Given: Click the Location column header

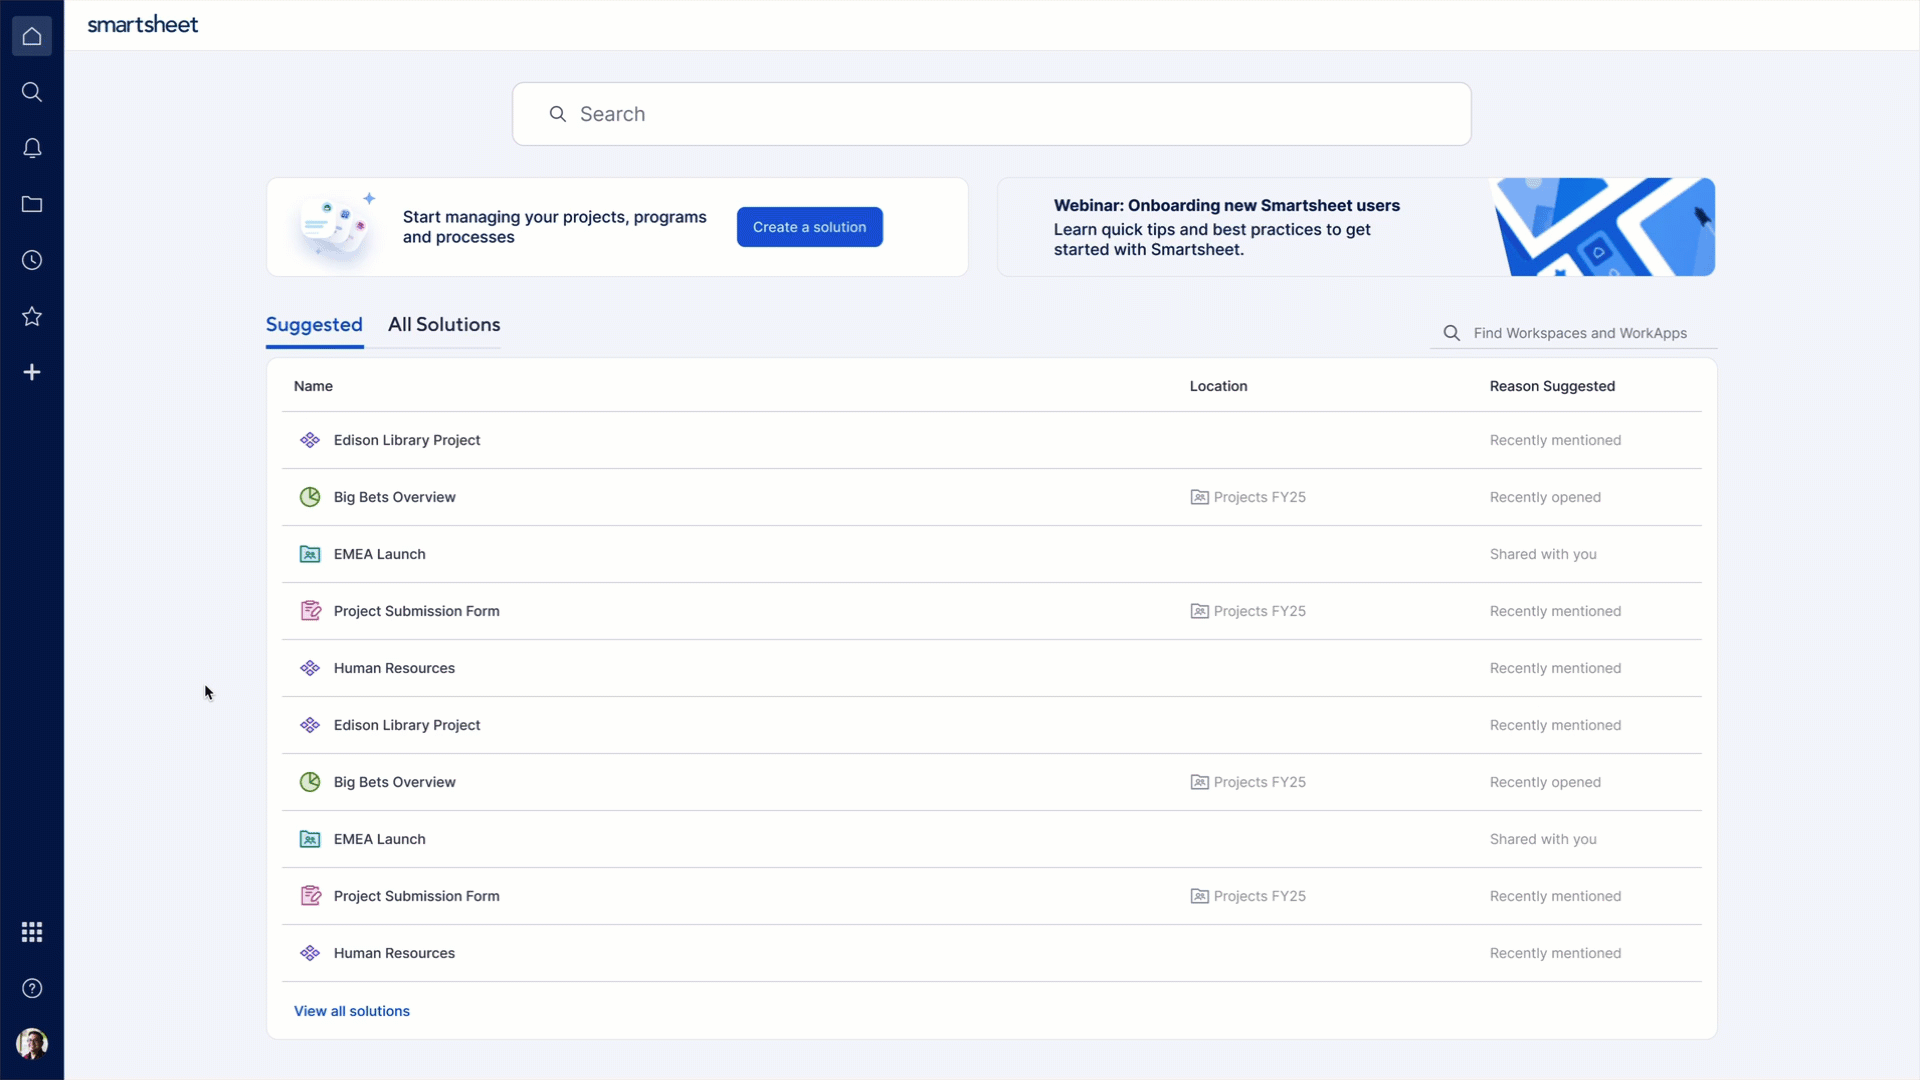Looking at the screenshot, I should click(x=1218, y=386).
